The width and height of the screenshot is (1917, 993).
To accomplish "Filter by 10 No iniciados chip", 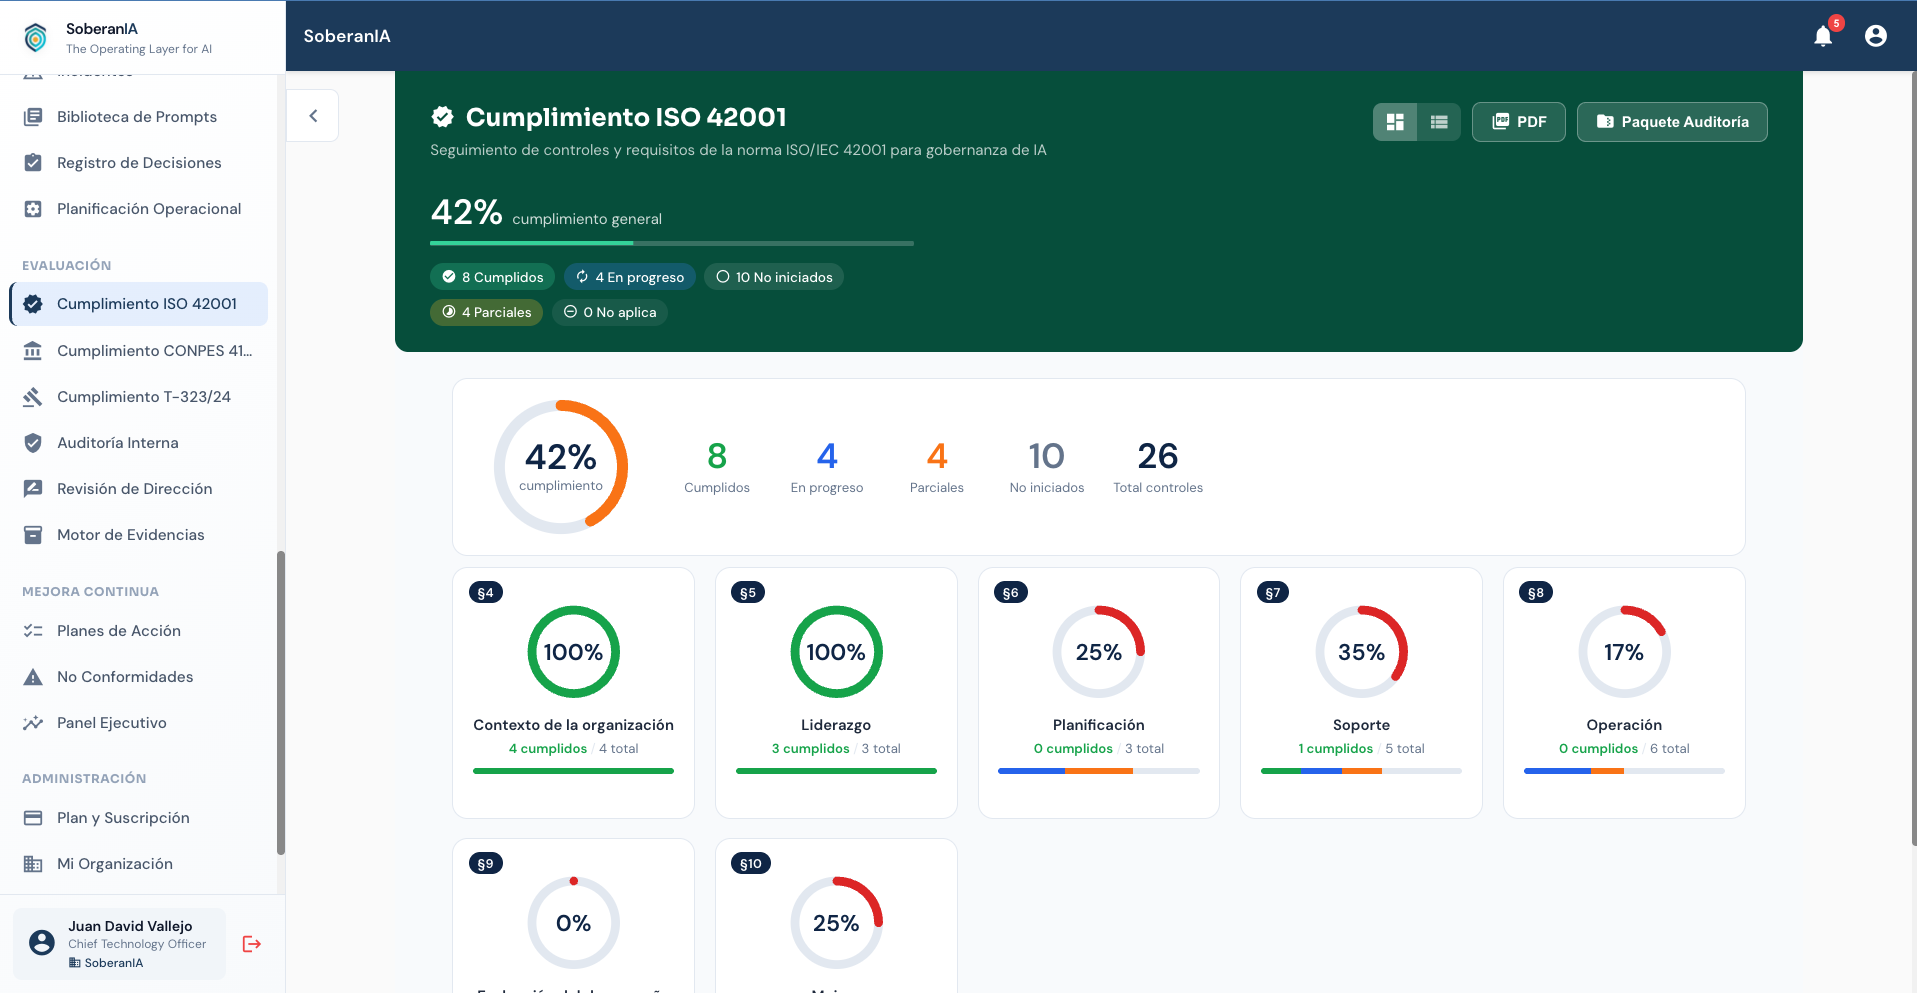I will pyautogui.click(x=774, y=277).
